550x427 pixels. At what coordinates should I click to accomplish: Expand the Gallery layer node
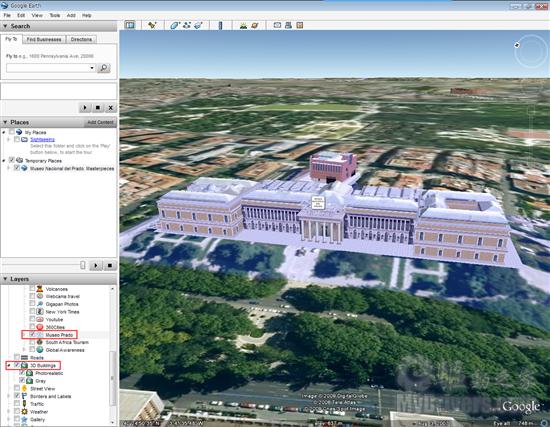[x=8, y=419]
